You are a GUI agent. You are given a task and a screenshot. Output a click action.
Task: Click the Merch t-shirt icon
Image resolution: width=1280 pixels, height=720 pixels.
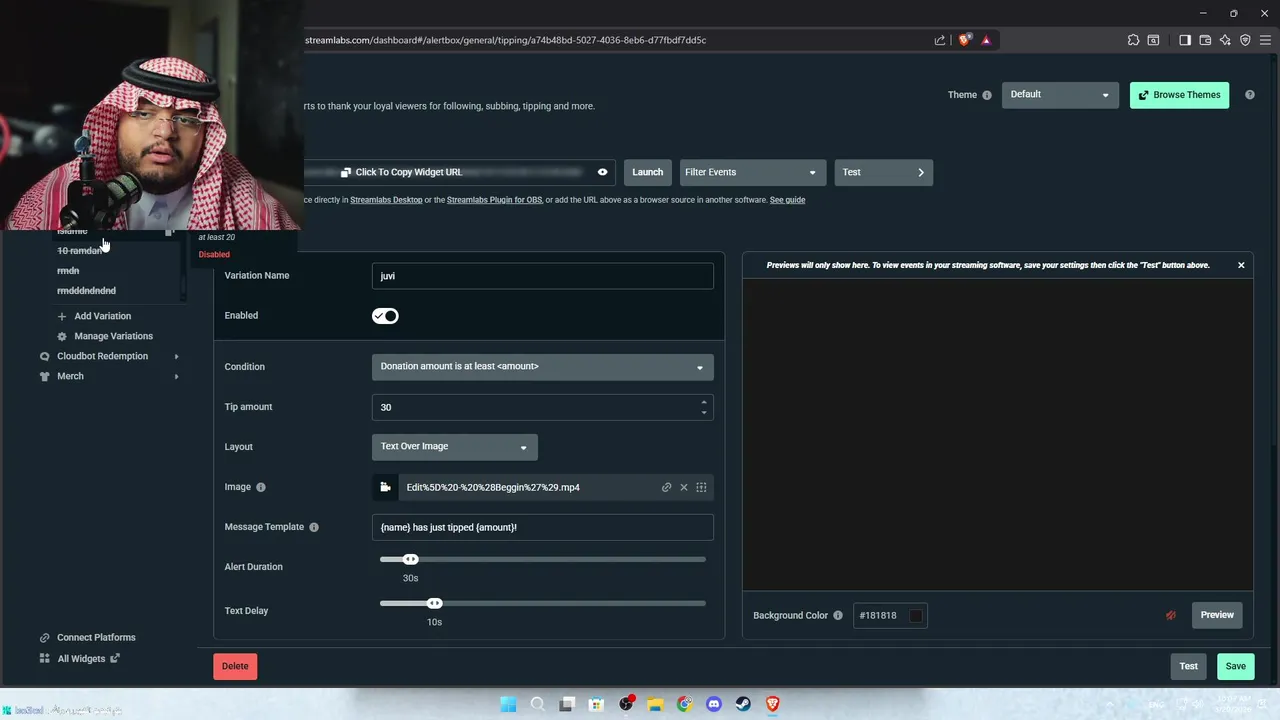44,376
